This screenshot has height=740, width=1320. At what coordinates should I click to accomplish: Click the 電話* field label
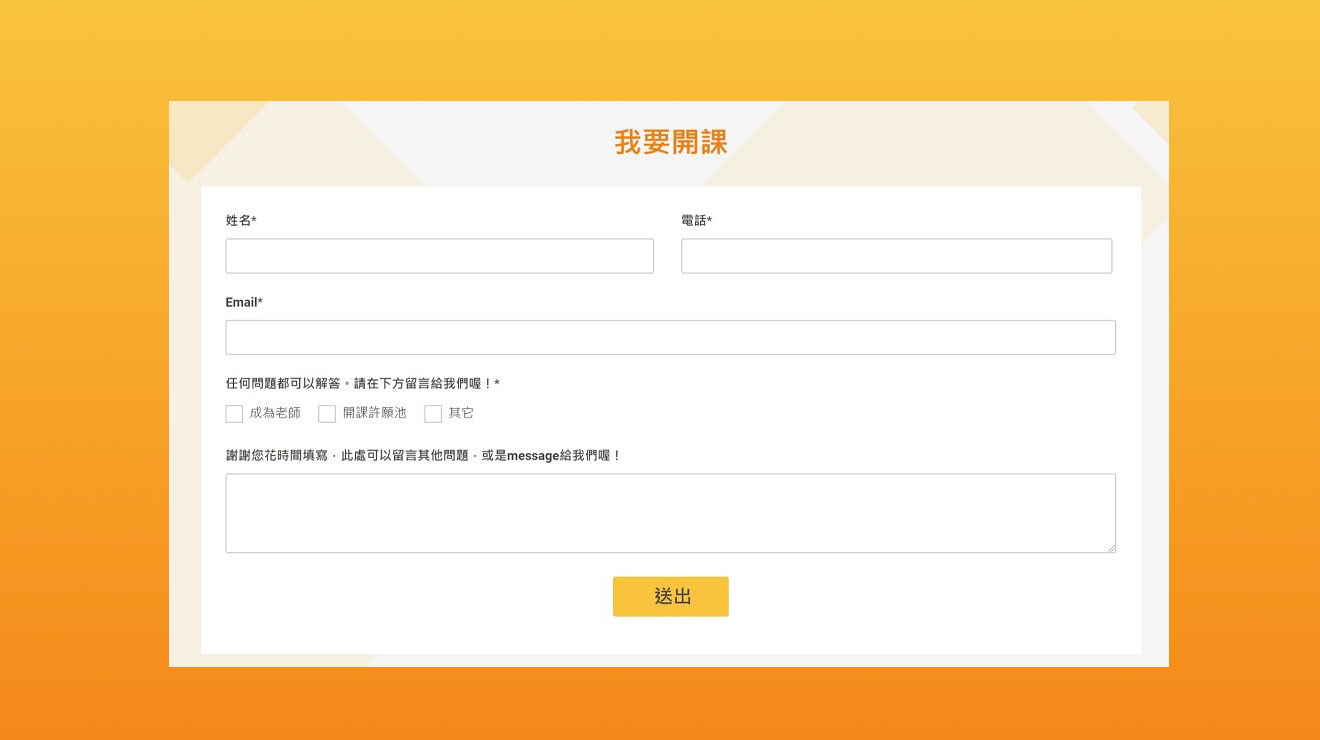click(695, 221)
